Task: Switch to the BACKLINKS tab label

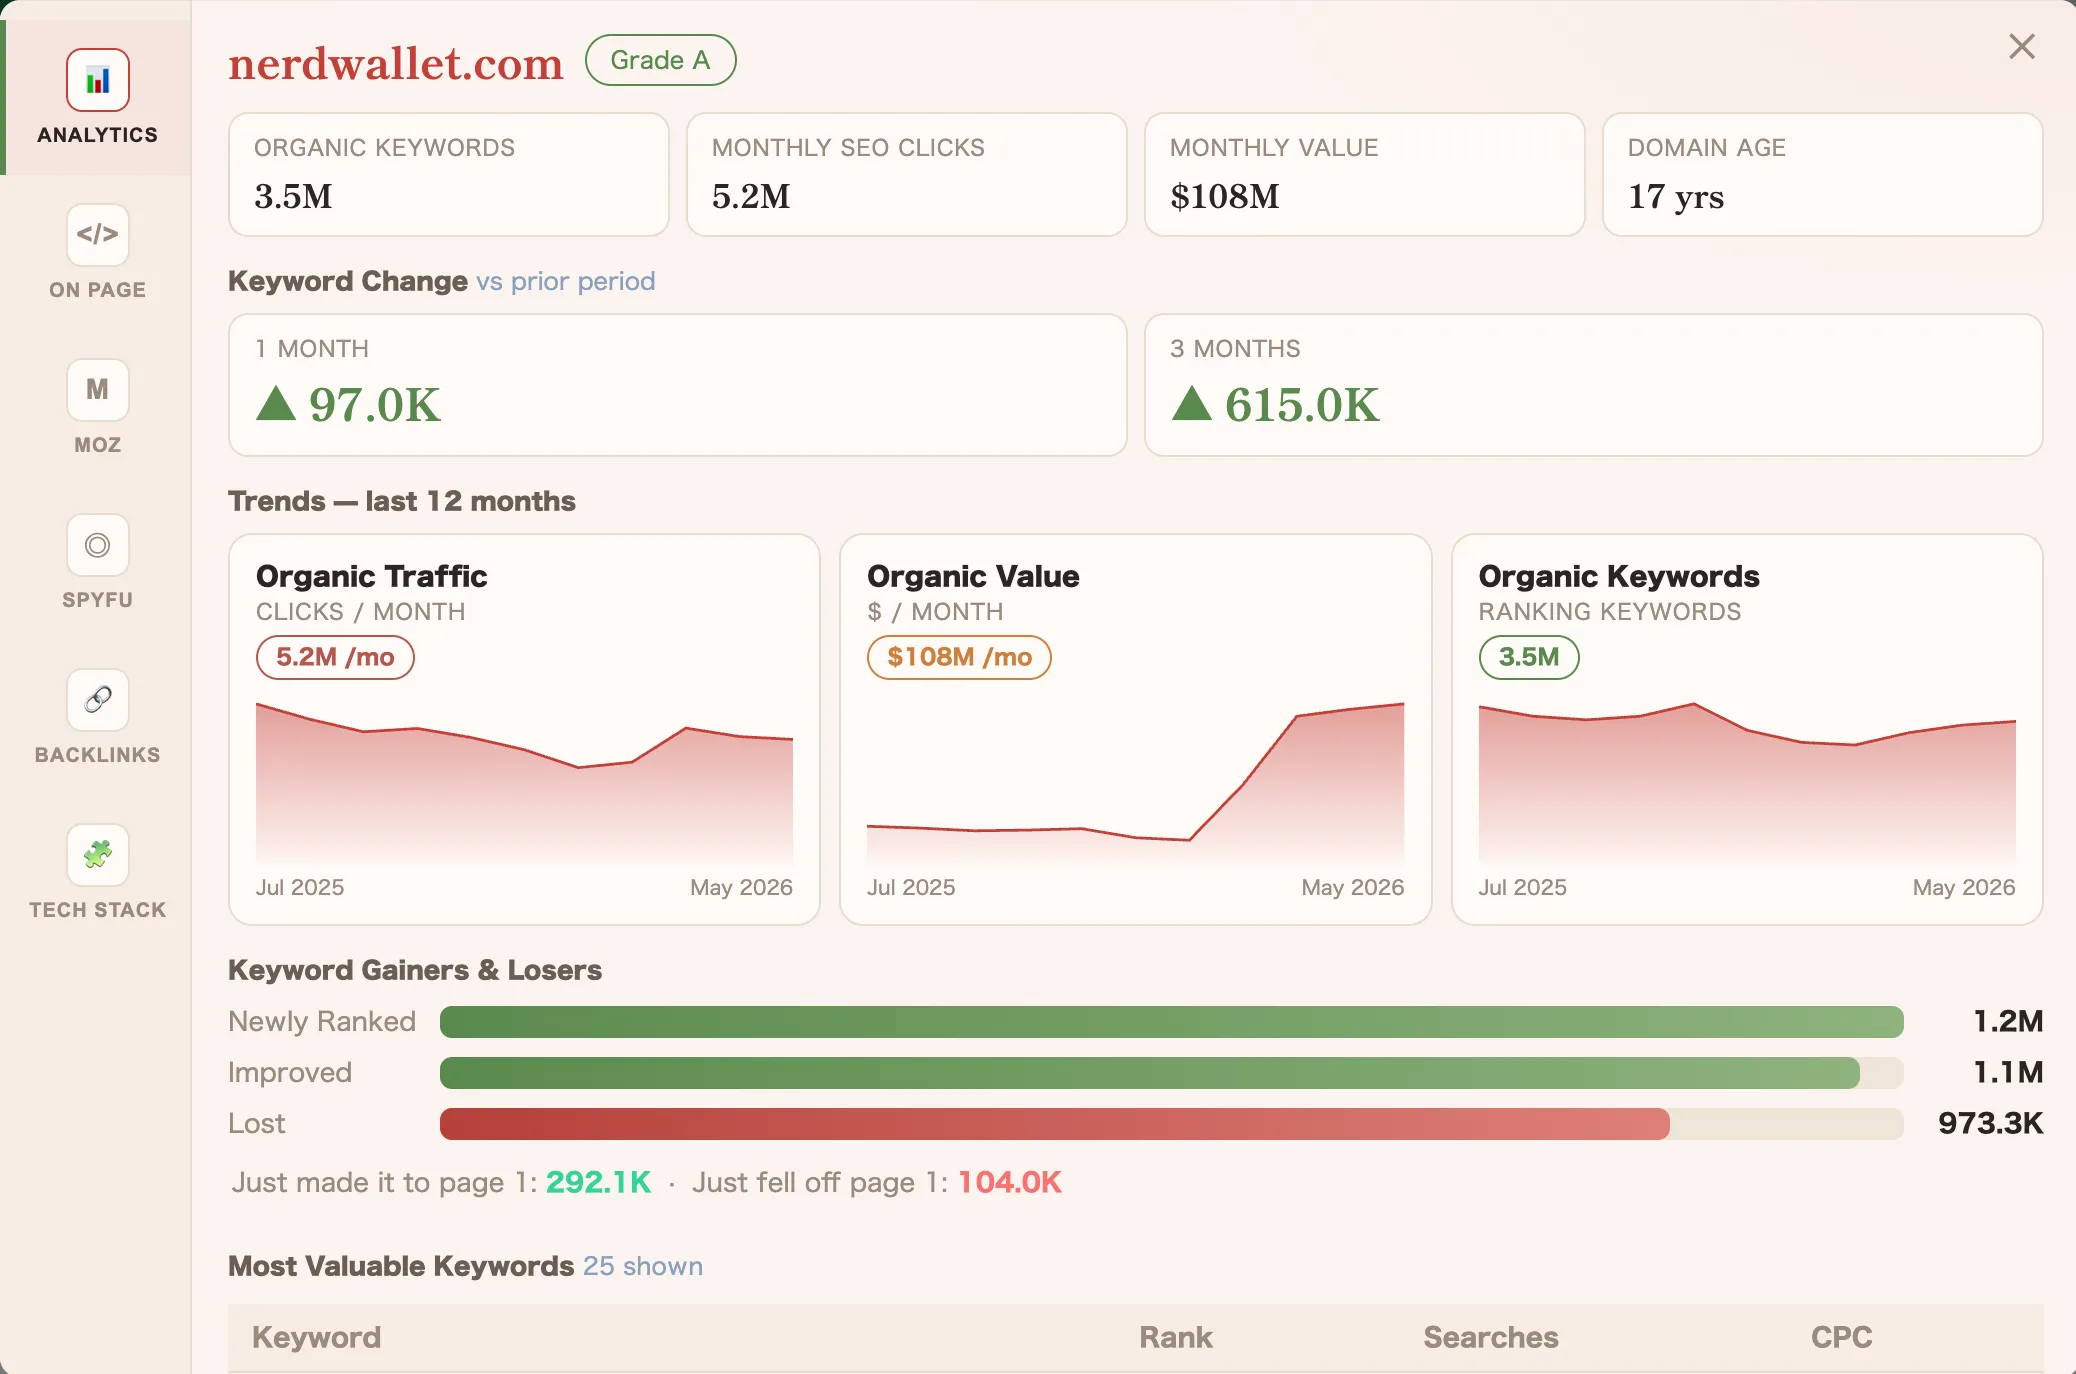Action: (98, 755)
